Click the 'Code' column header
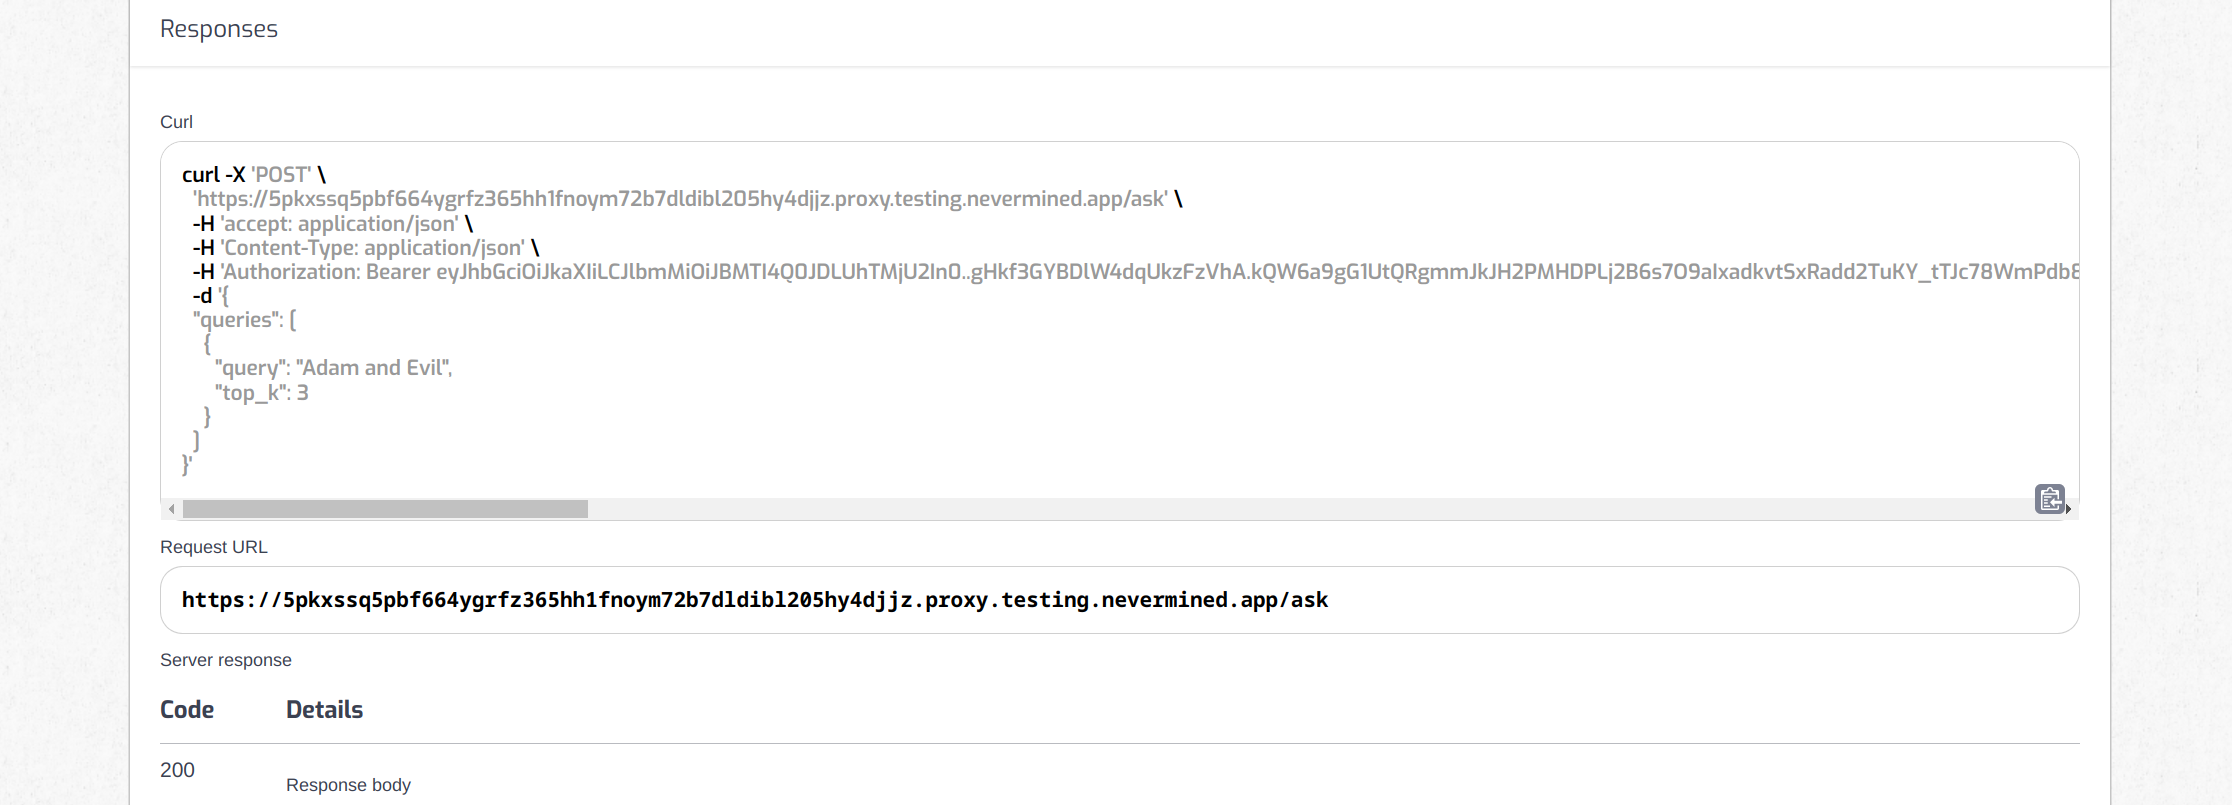This screenshot has height=805, width=2232. pos(187,710)
